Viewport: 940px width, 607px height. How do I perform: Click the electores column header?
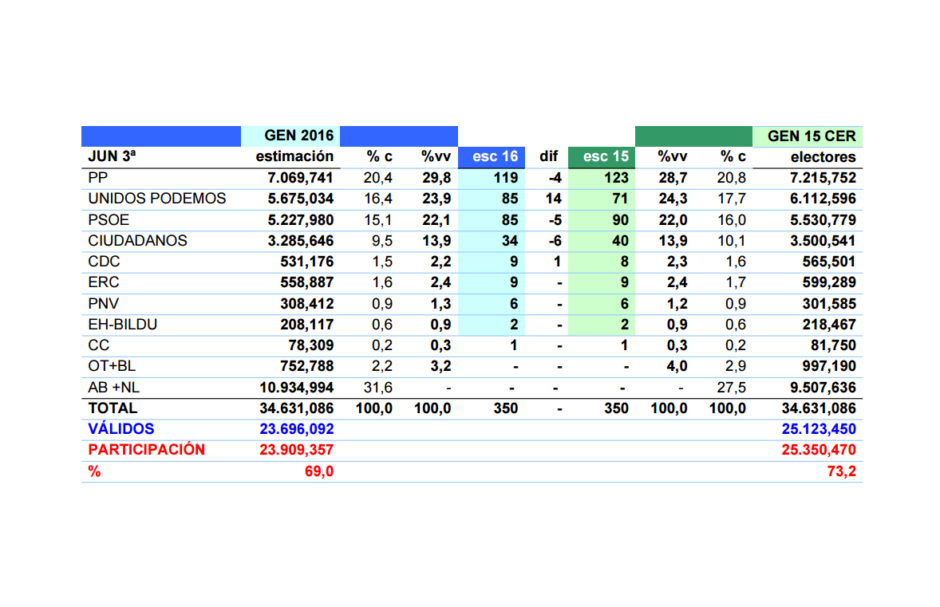click(x=823, y=157)
